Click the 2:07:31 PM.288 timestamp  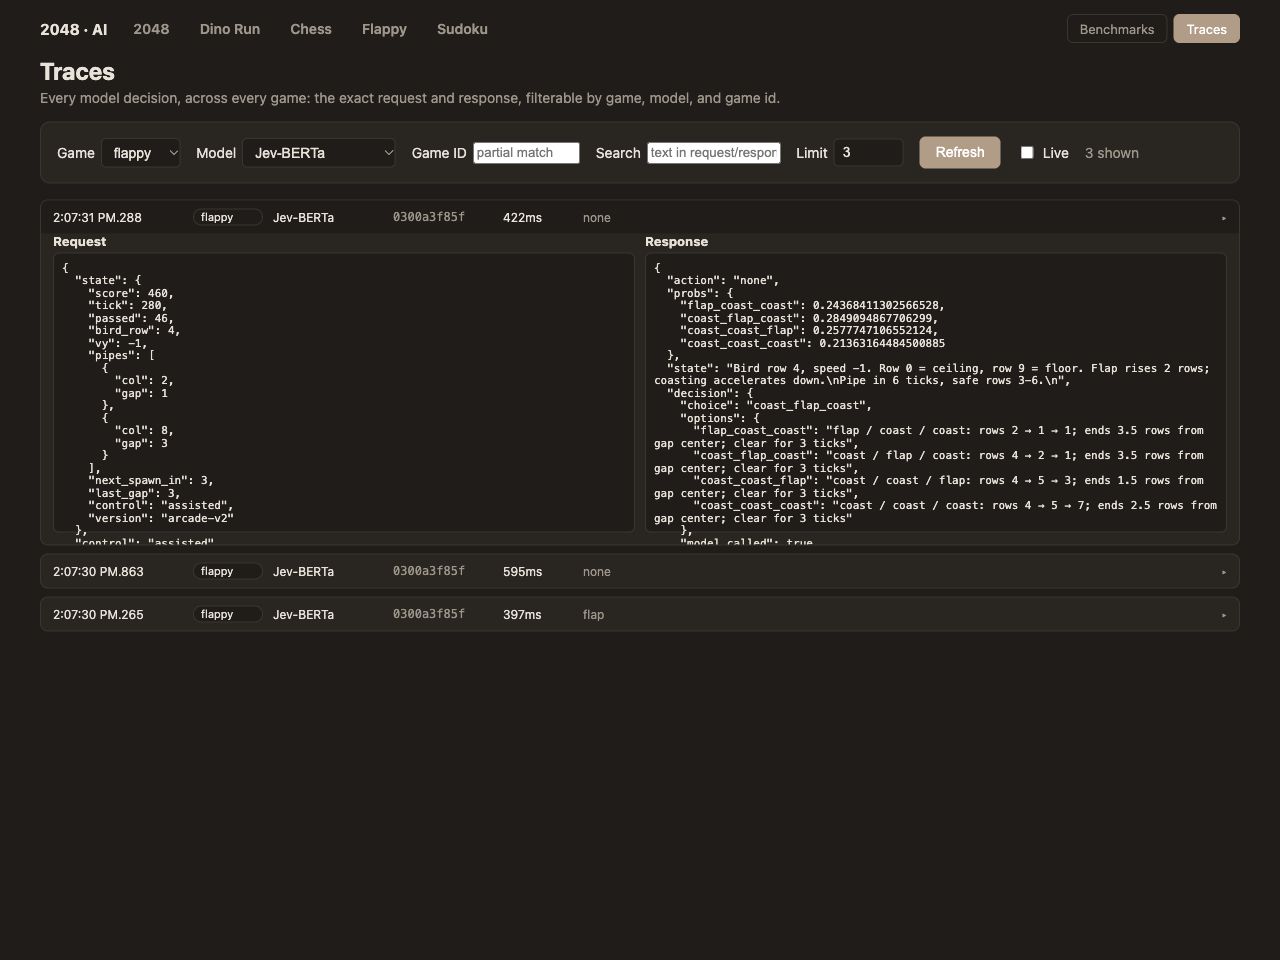coord(98,217)
